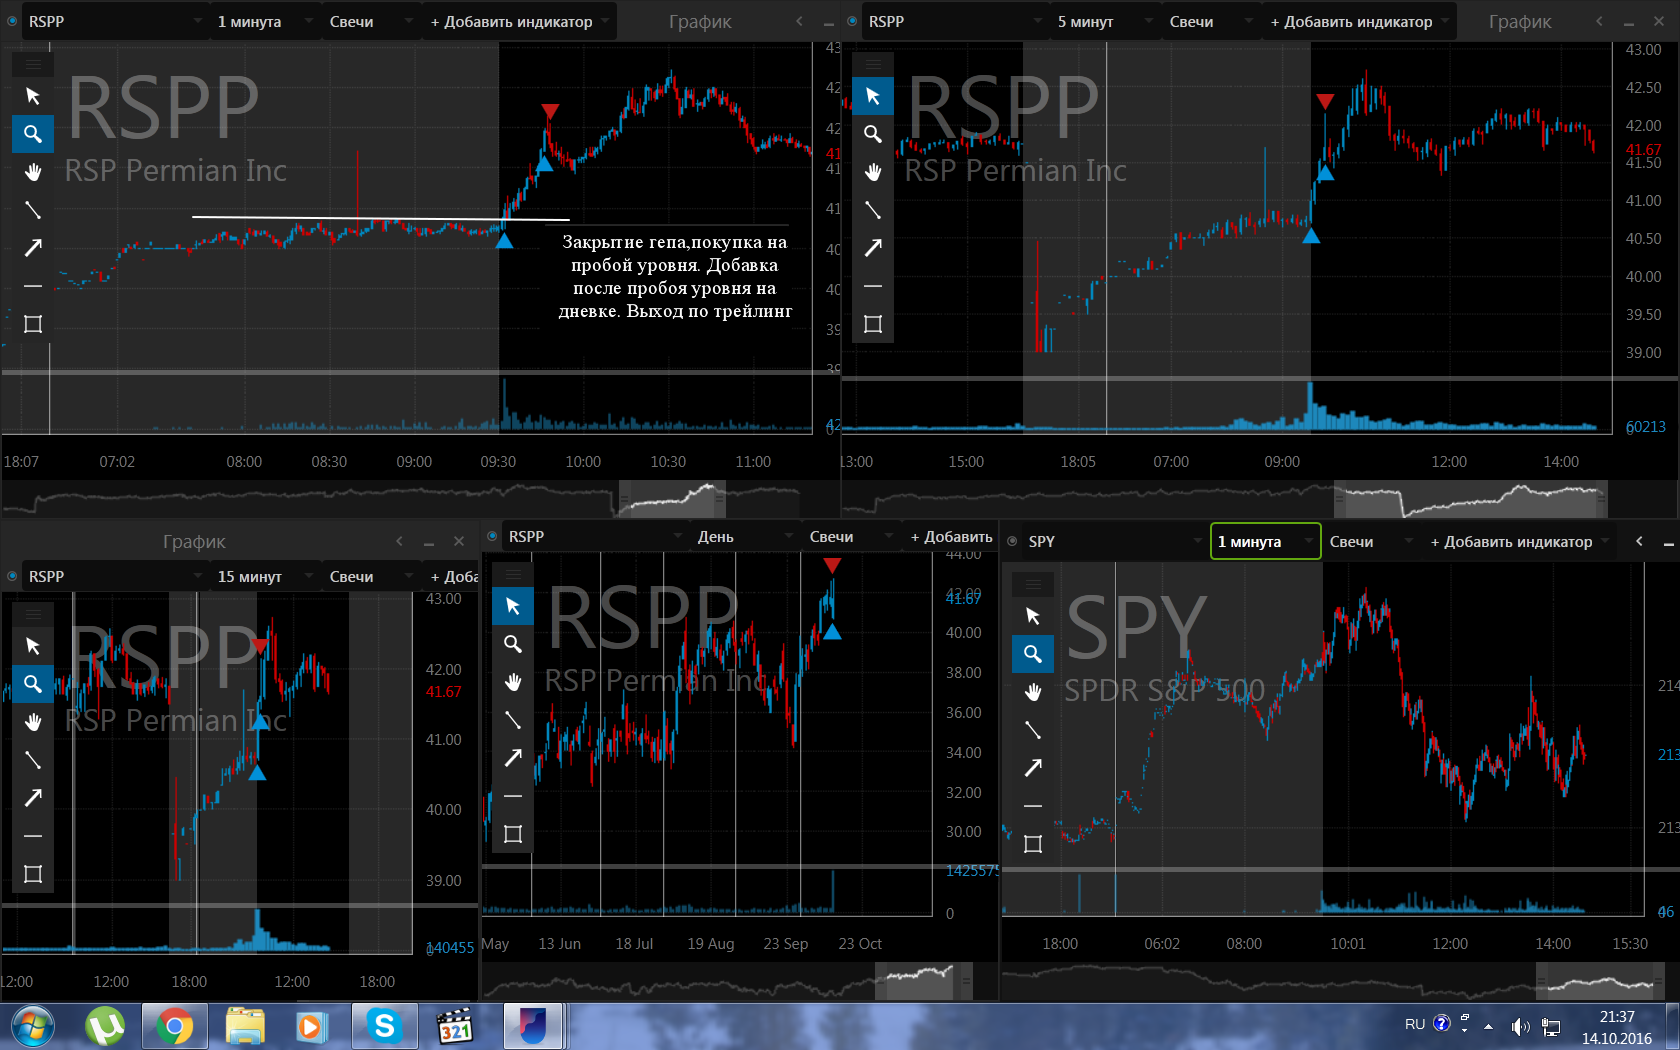Open the '15 минут' timeframe dropdown
The image size is (1680, 1050).
(x=264, y=576)
